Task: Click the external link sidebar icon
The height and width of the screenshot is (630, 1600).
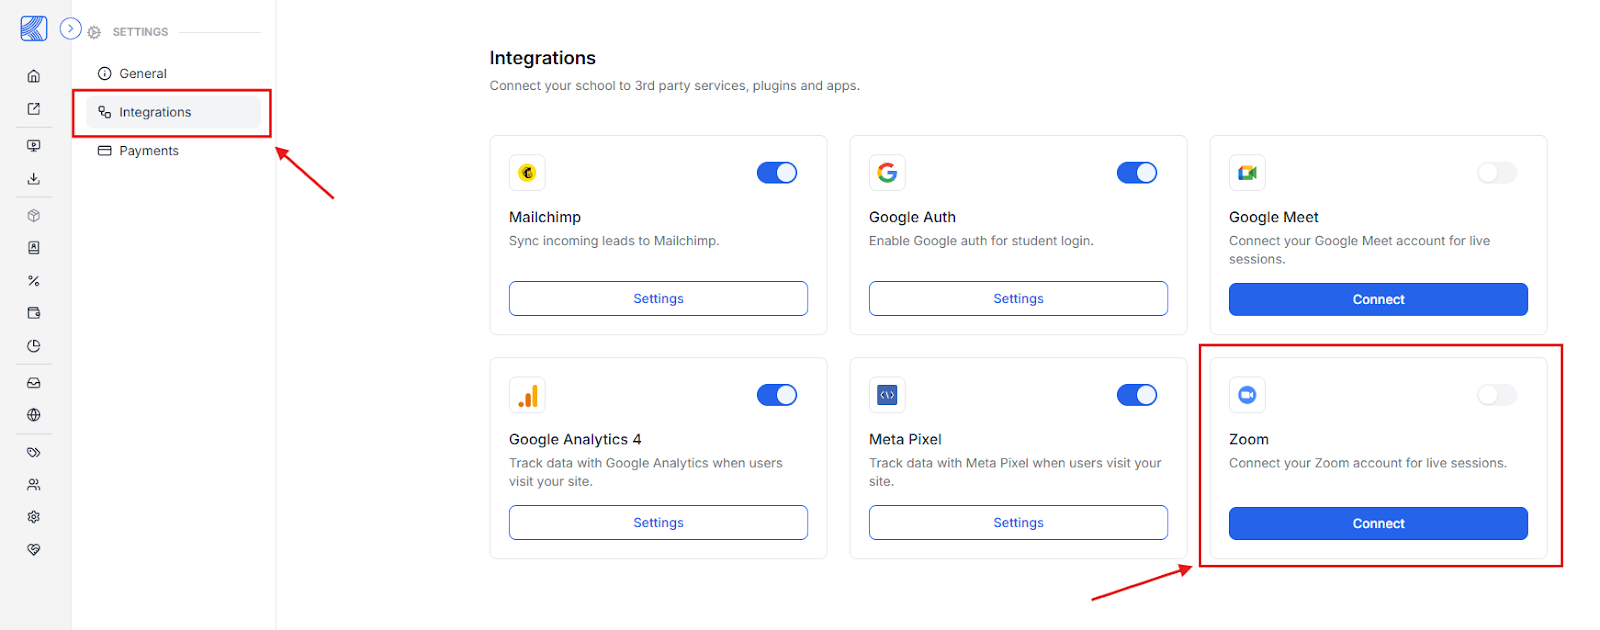Action: pos(34,109)
